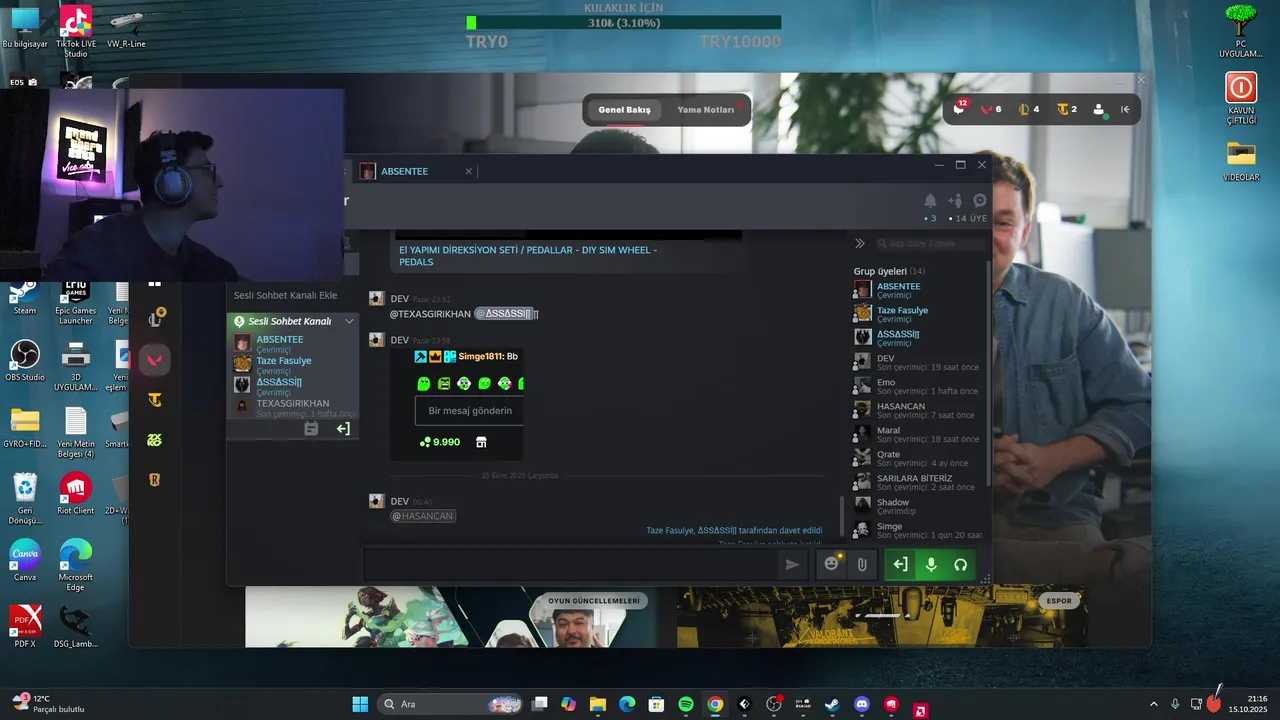The image size is (1280, 720).
Task: Click the Riot friends profile icon
Action: coord(1100,110)
